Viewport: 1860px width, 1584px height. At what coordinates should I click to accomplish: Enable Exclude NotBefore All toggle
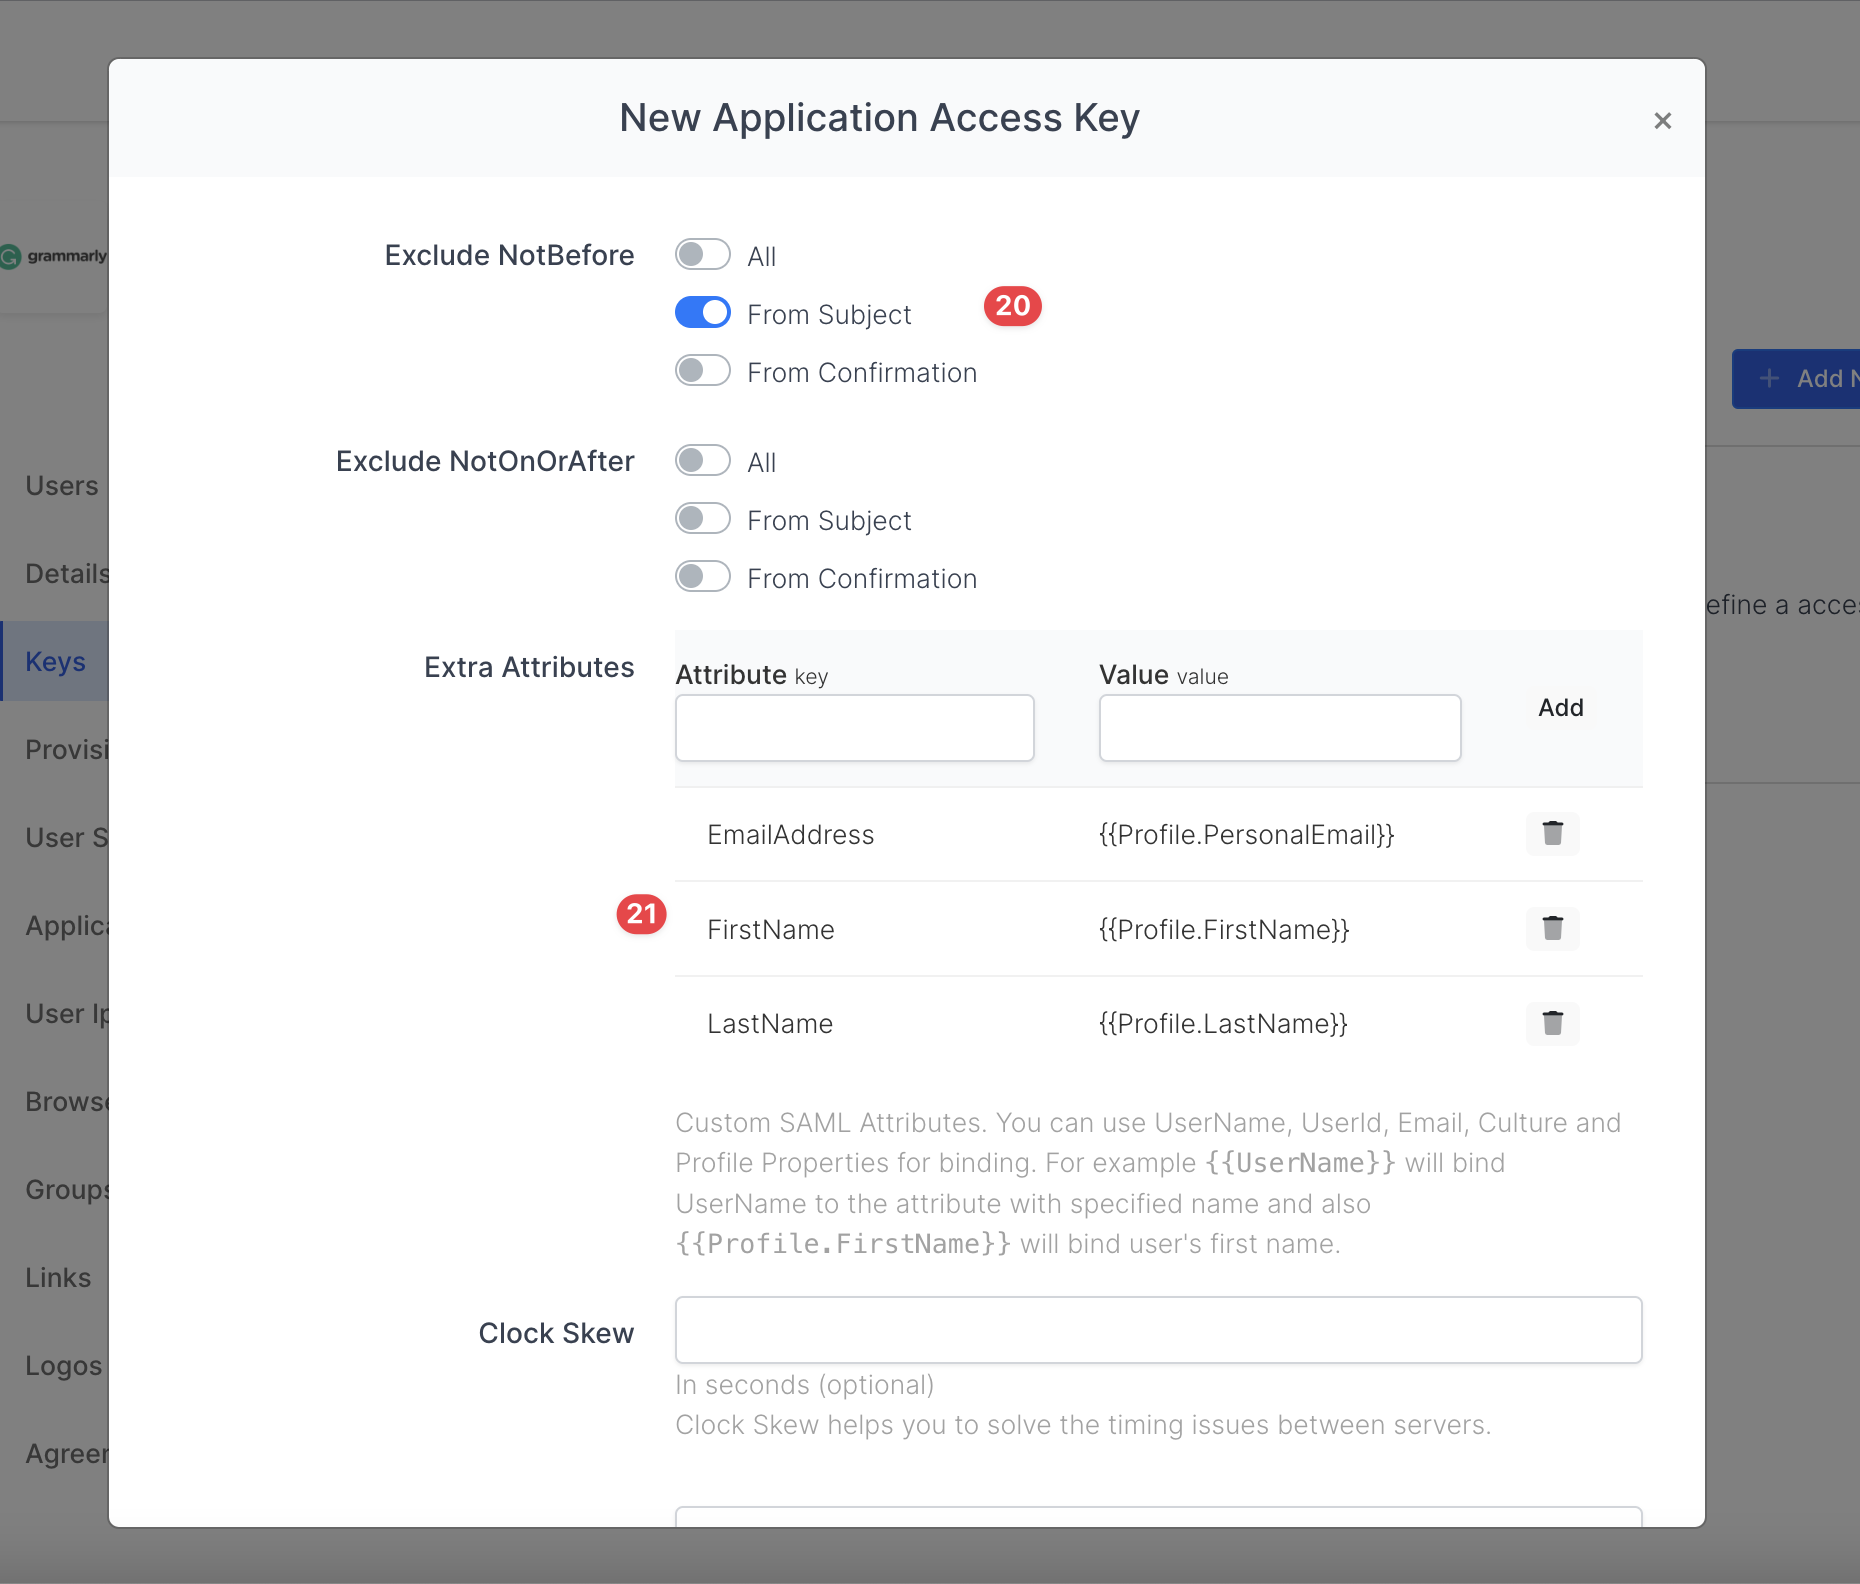703,255
